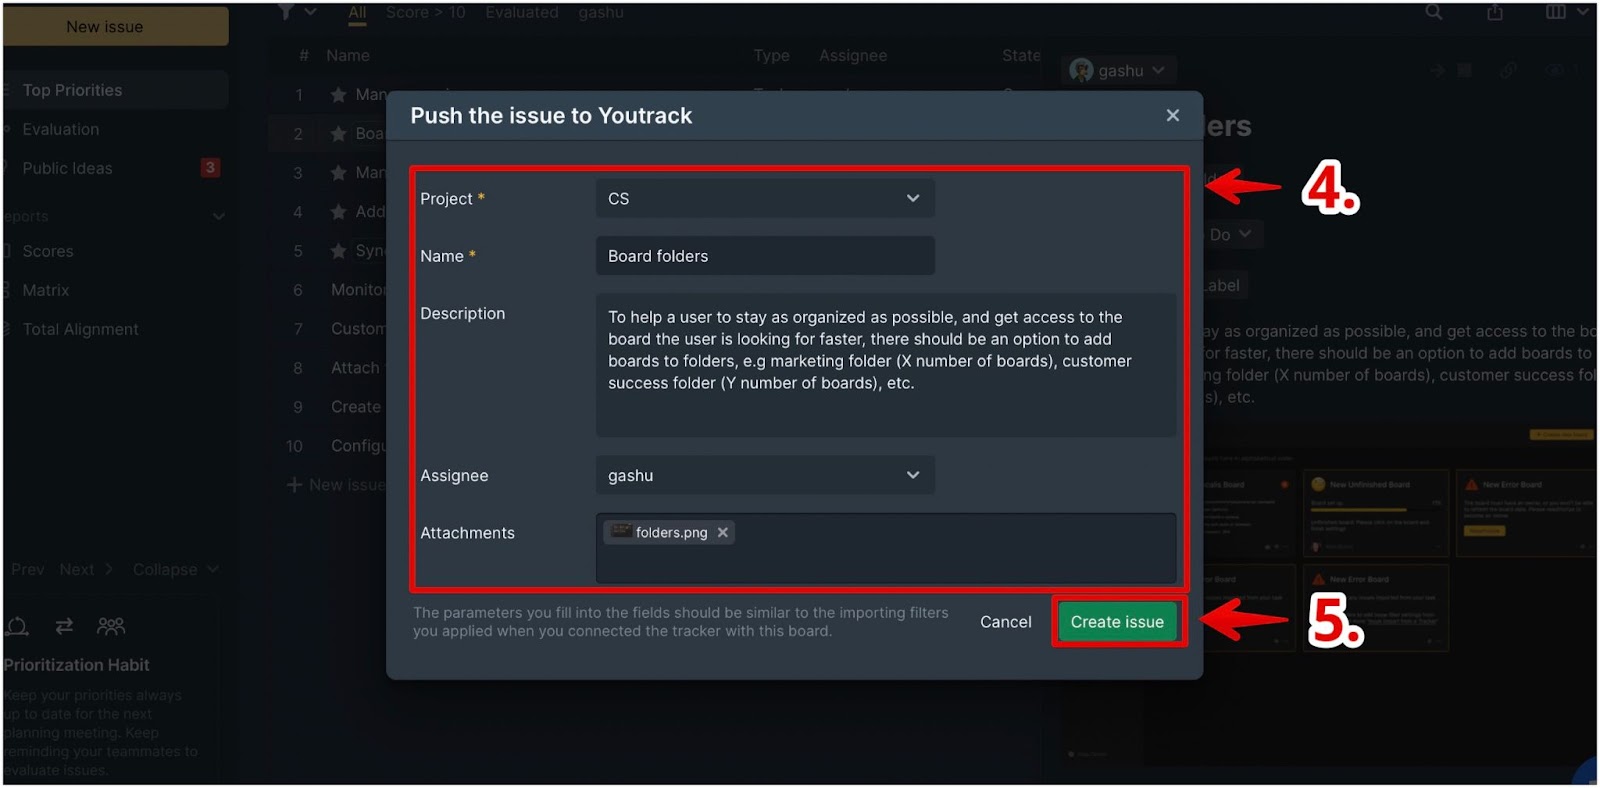Sort by the State column header

pos(1021,56)
